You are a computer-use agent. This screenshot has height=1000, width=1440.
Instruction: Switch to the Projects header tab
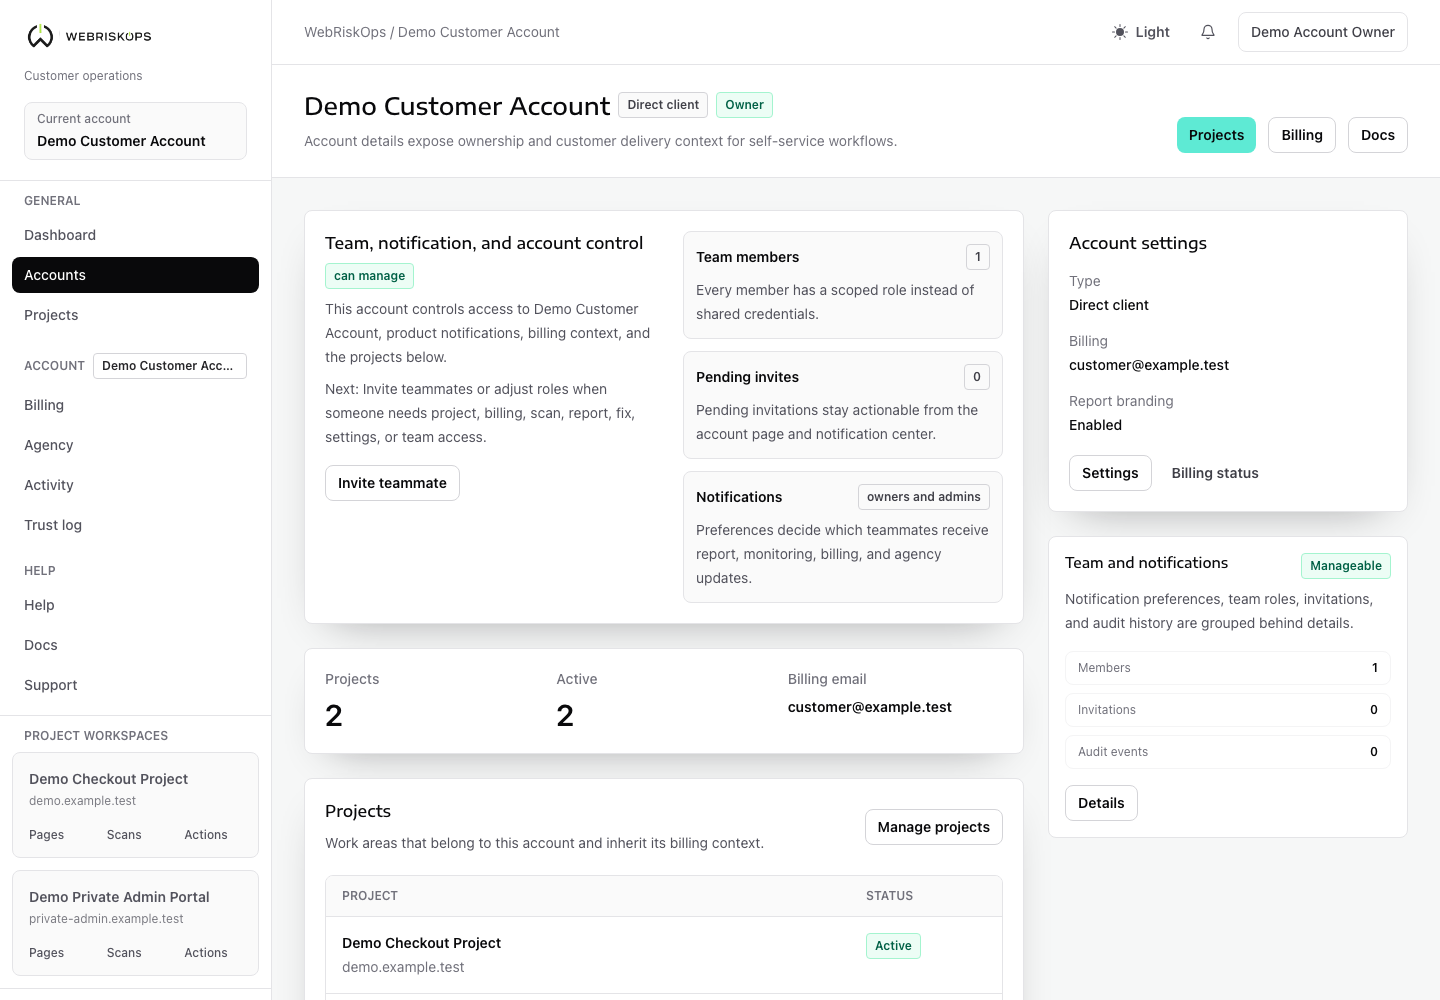1216,135
